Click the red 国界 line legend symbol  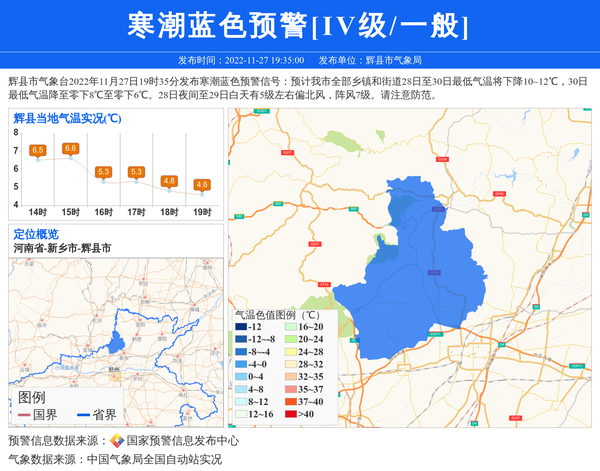pyautogui.click(x=25, y=415)
